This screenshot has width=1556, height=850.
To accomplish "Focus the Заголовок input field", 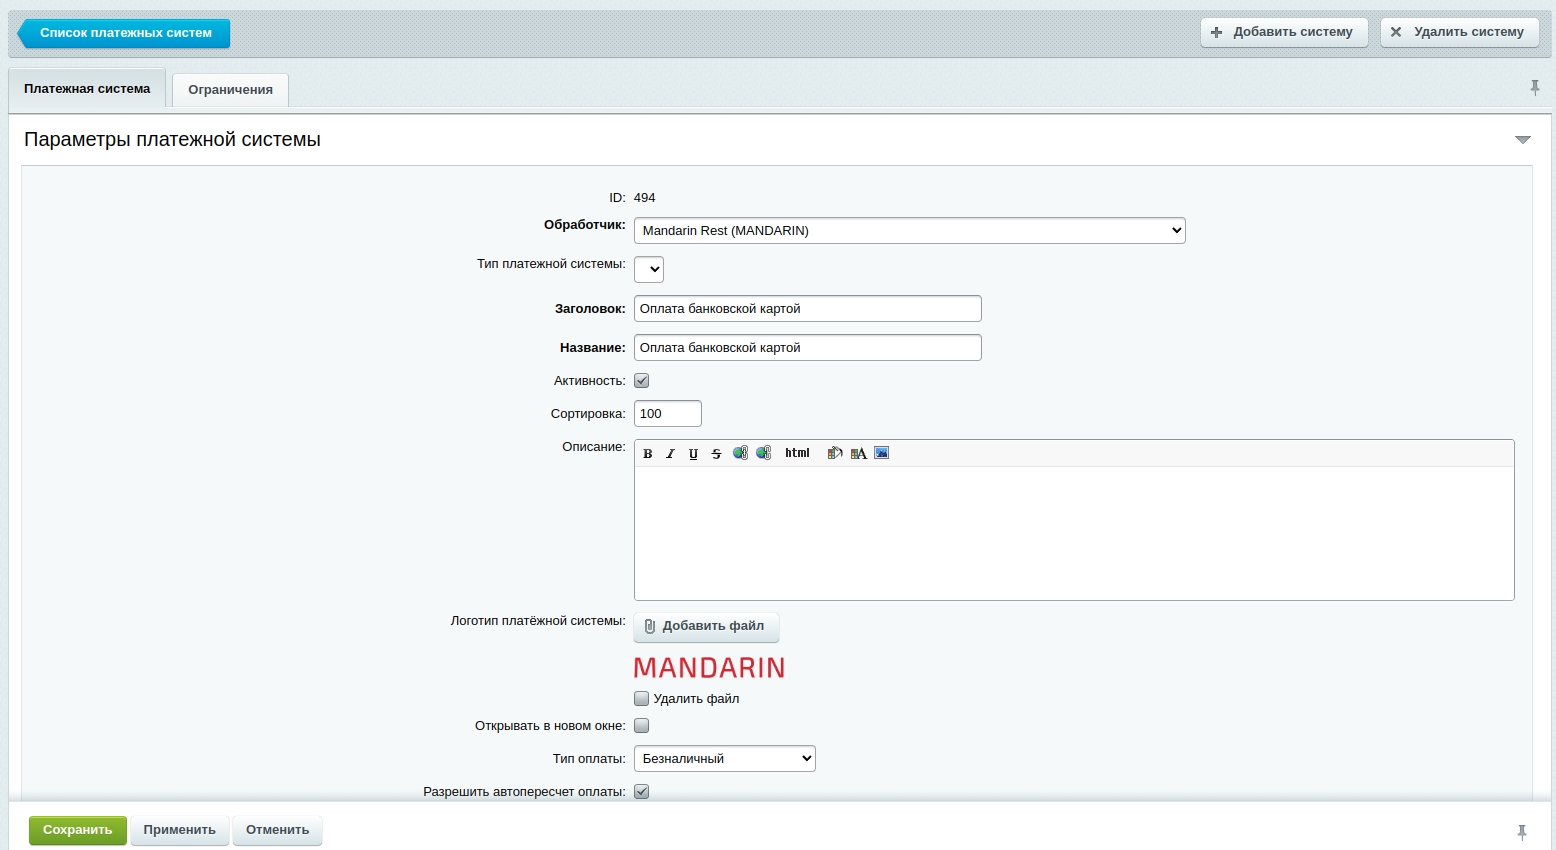I will pyautogui.click(x=808, y=309).
